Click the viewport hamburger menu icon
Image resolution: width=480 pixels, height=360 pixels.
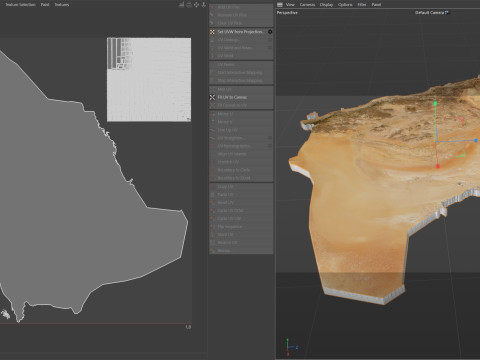pyautogui.click(x=280, y=5)
